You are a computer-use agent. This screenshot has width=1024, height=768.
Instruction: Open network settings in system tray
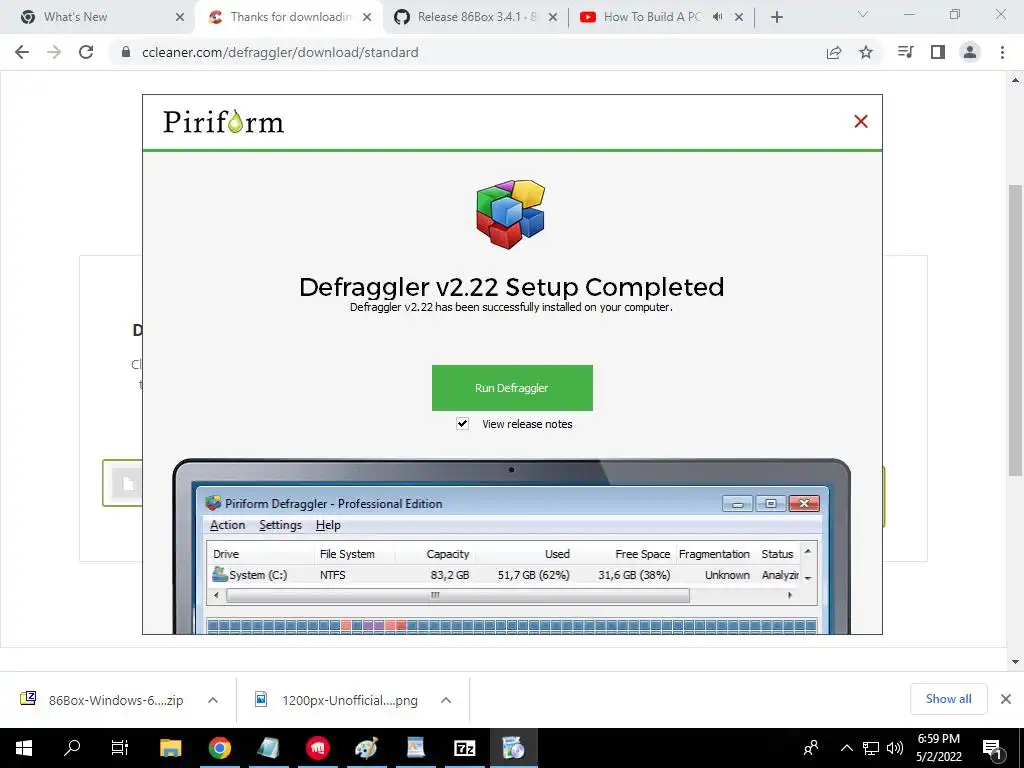[x=871, y=748]
